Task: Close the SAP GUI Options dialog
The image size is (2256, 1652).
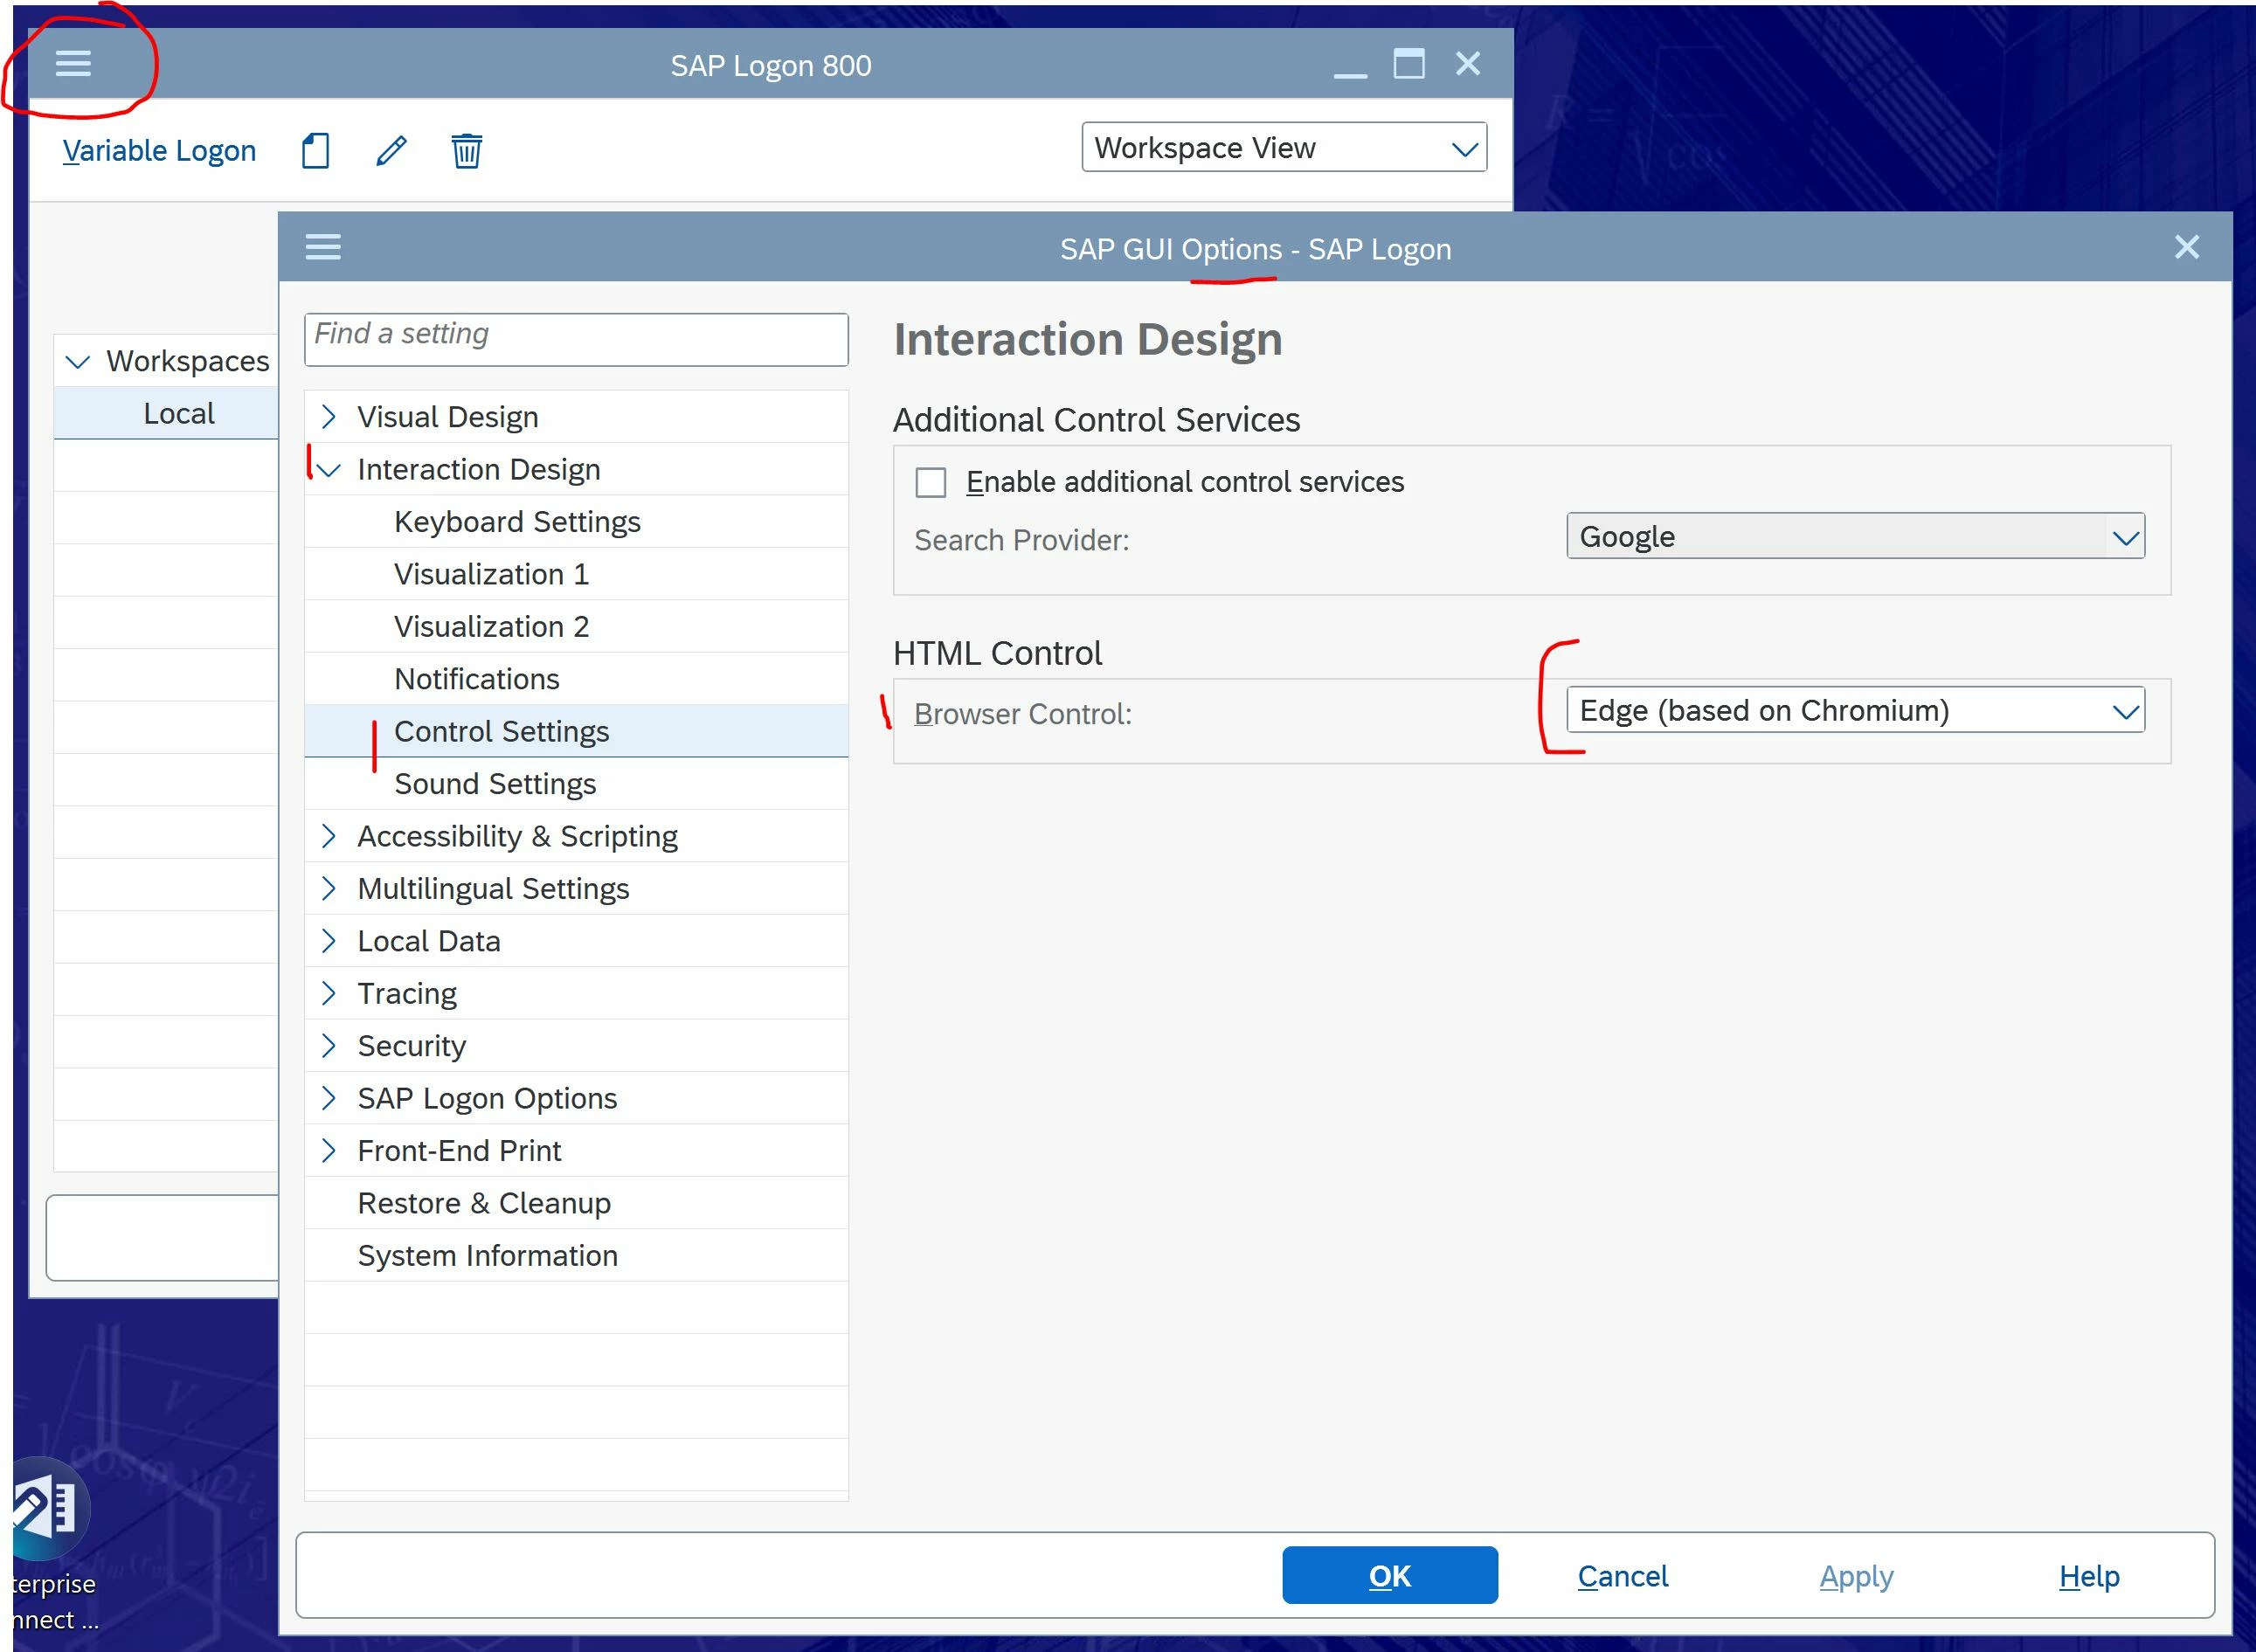Action: pos(2186,247)
